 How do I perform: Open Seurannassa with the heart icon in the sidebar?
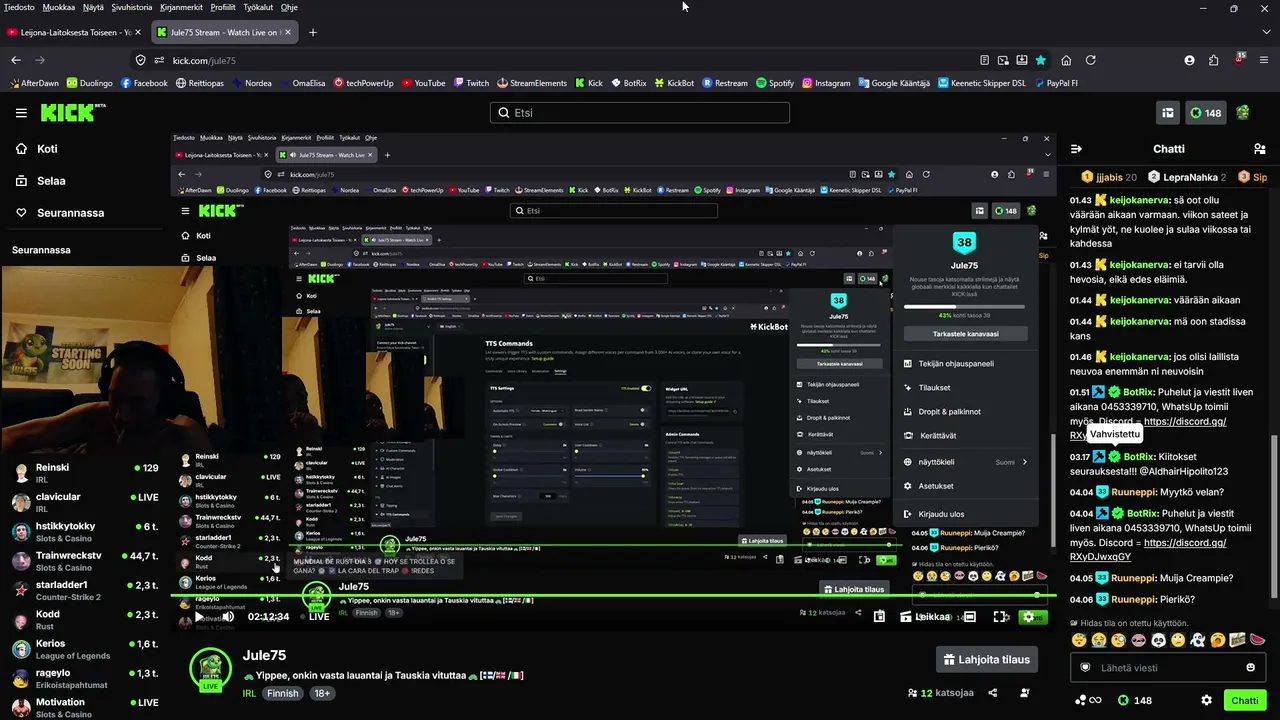click(x=69, y=213)
